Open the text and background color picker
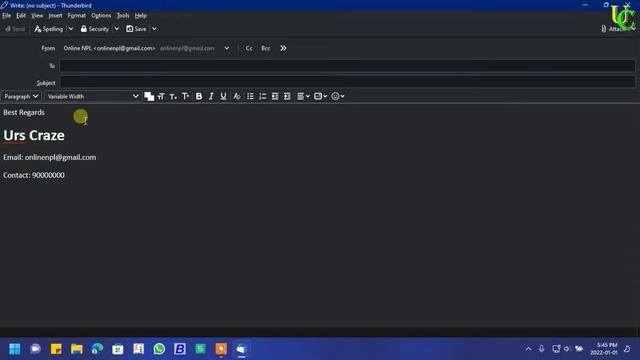This screenshot has width=640, height=360. [x=149, y=96]
